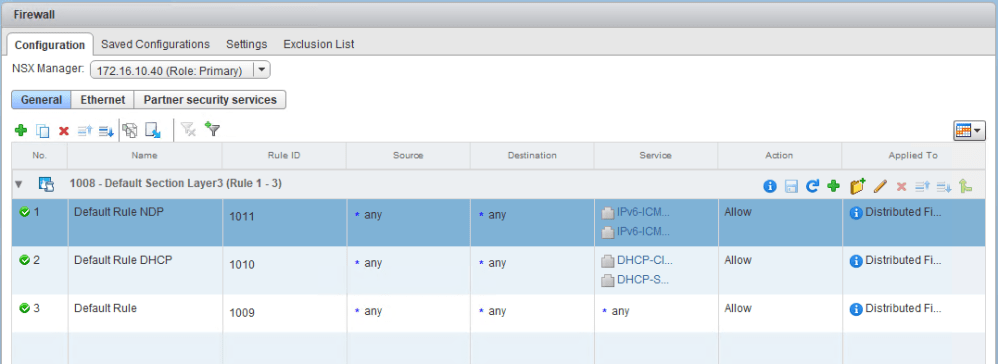This screenshot has width=998, height=364.
Task: Click the red Delete rule X in the top toolbar
Action: click(x=64, y=131)
